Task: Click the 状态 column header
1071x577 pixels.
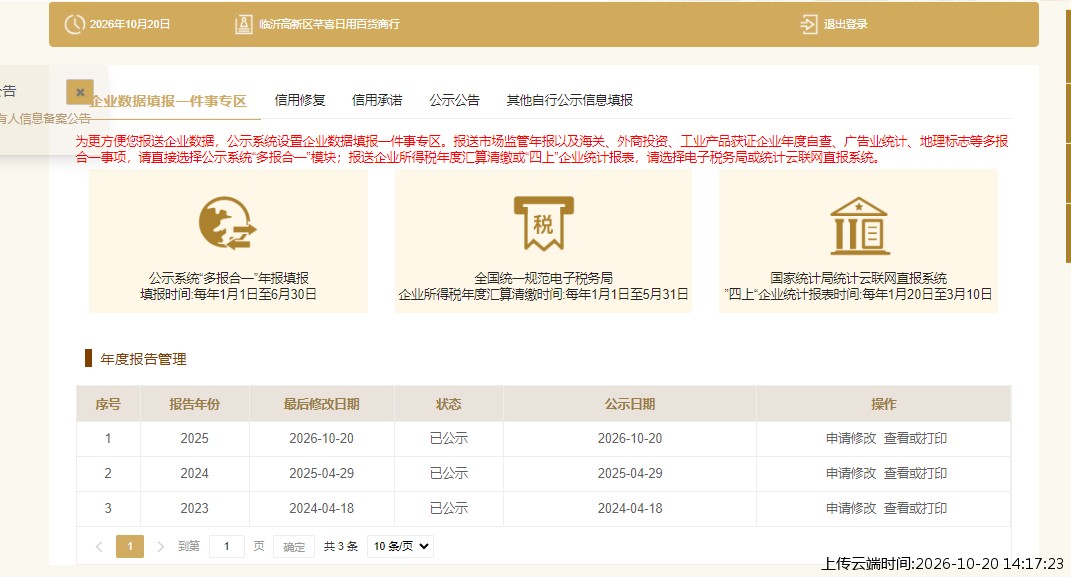Action: click(449, 404)
